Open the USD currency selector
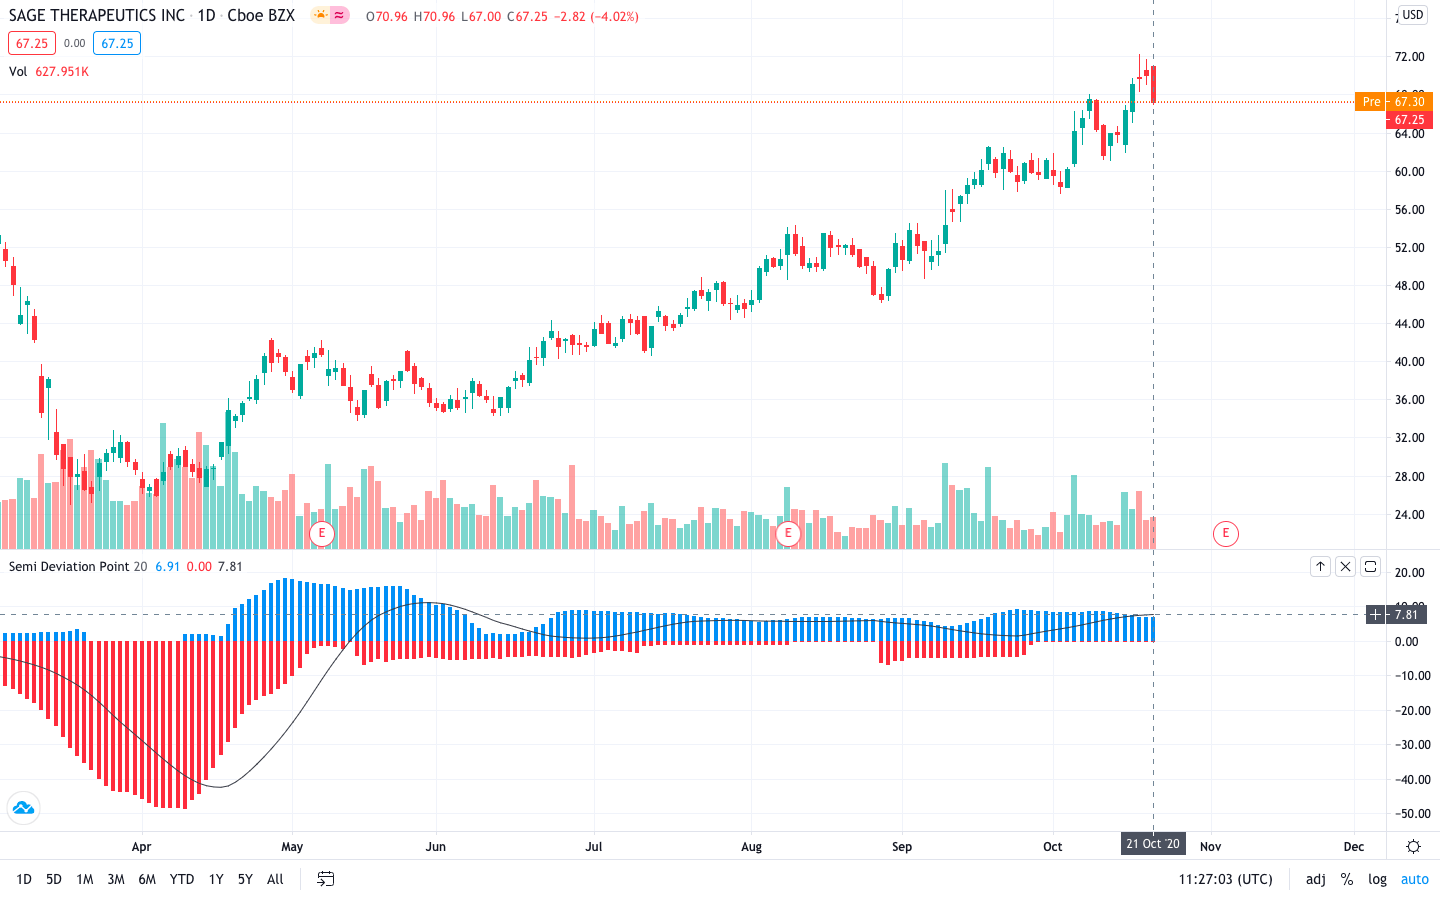The width and height of the screenshot is (1440, 898). tap(1412, 15)
